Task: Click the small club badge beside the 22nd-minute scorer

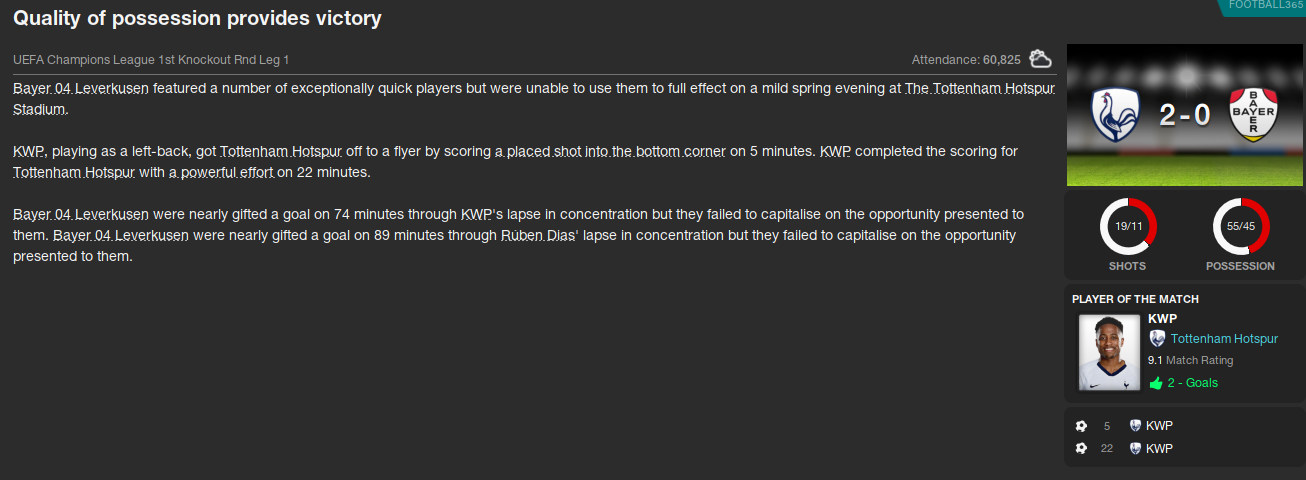Action: (1135, 448)
